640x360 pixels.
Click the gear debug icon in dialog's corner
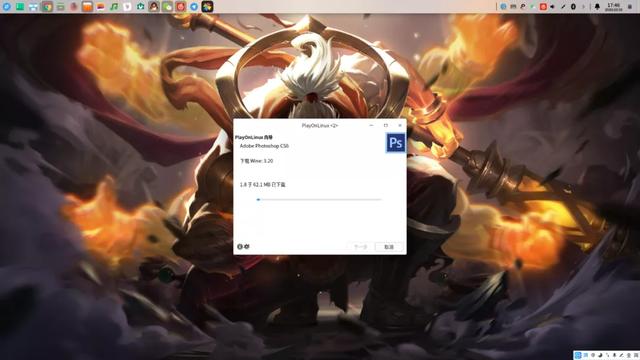[x=247, y=247]
